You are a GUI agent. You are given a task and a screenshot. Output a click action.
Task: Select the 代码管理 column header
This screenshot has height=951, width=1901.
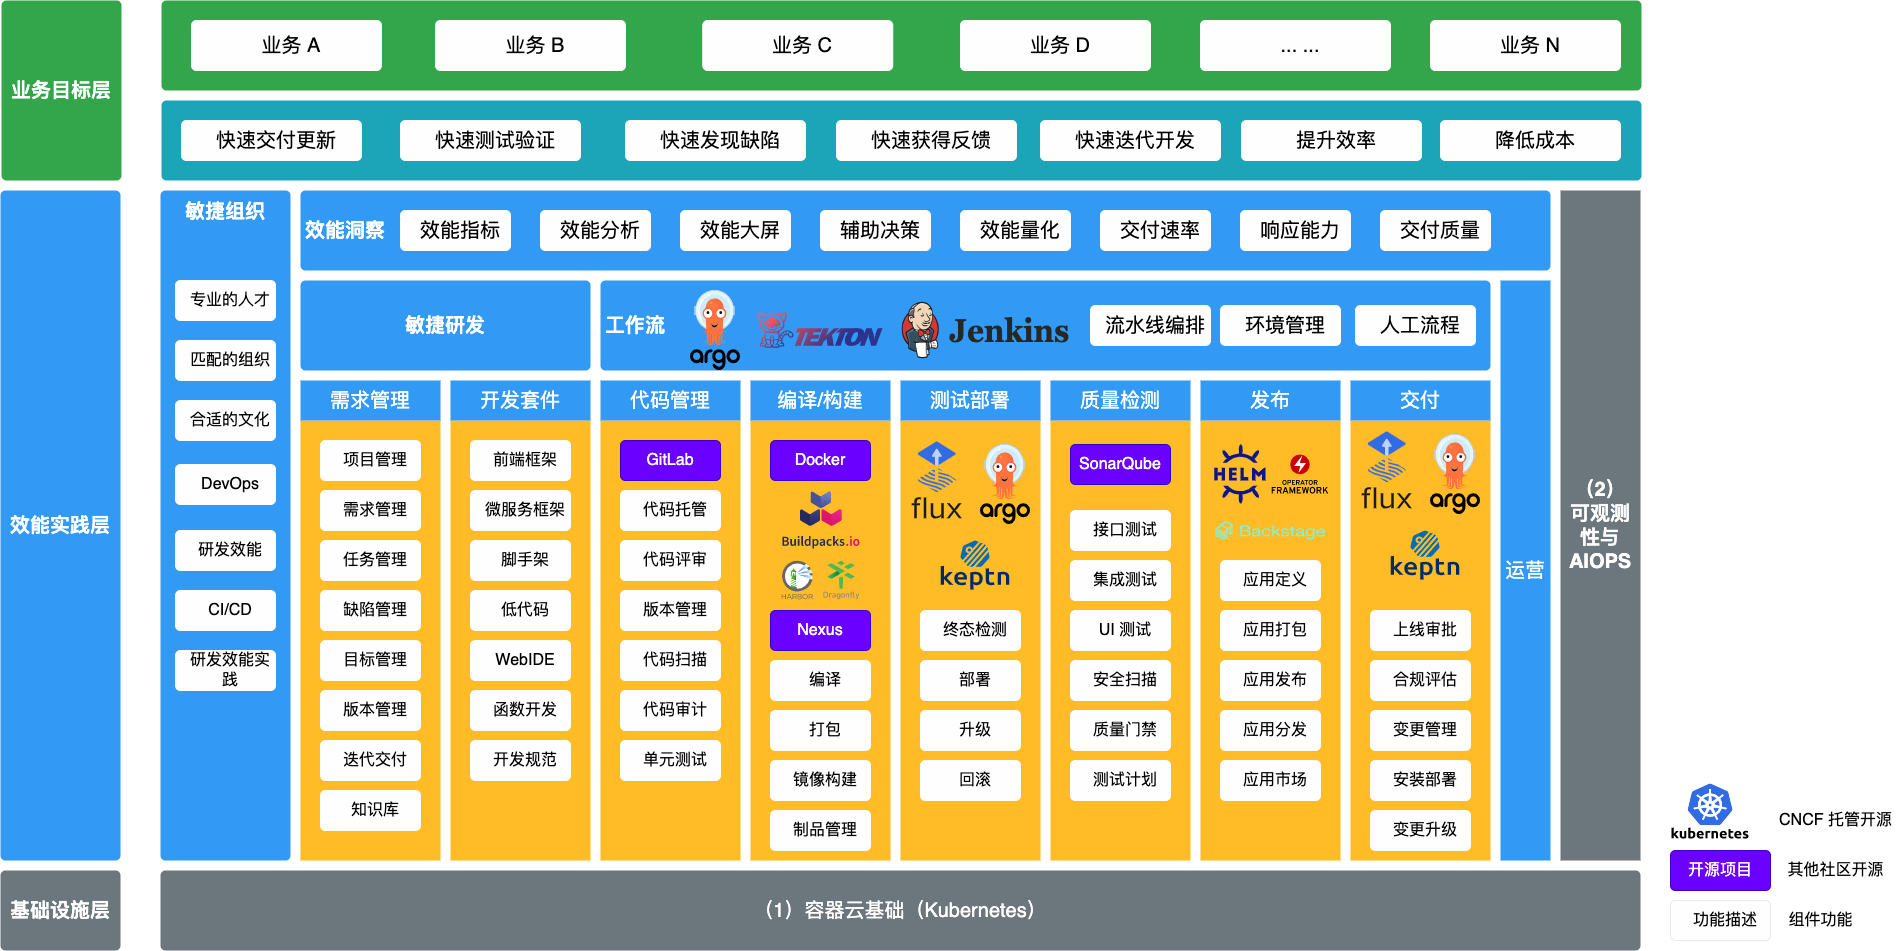click(670, 400)
